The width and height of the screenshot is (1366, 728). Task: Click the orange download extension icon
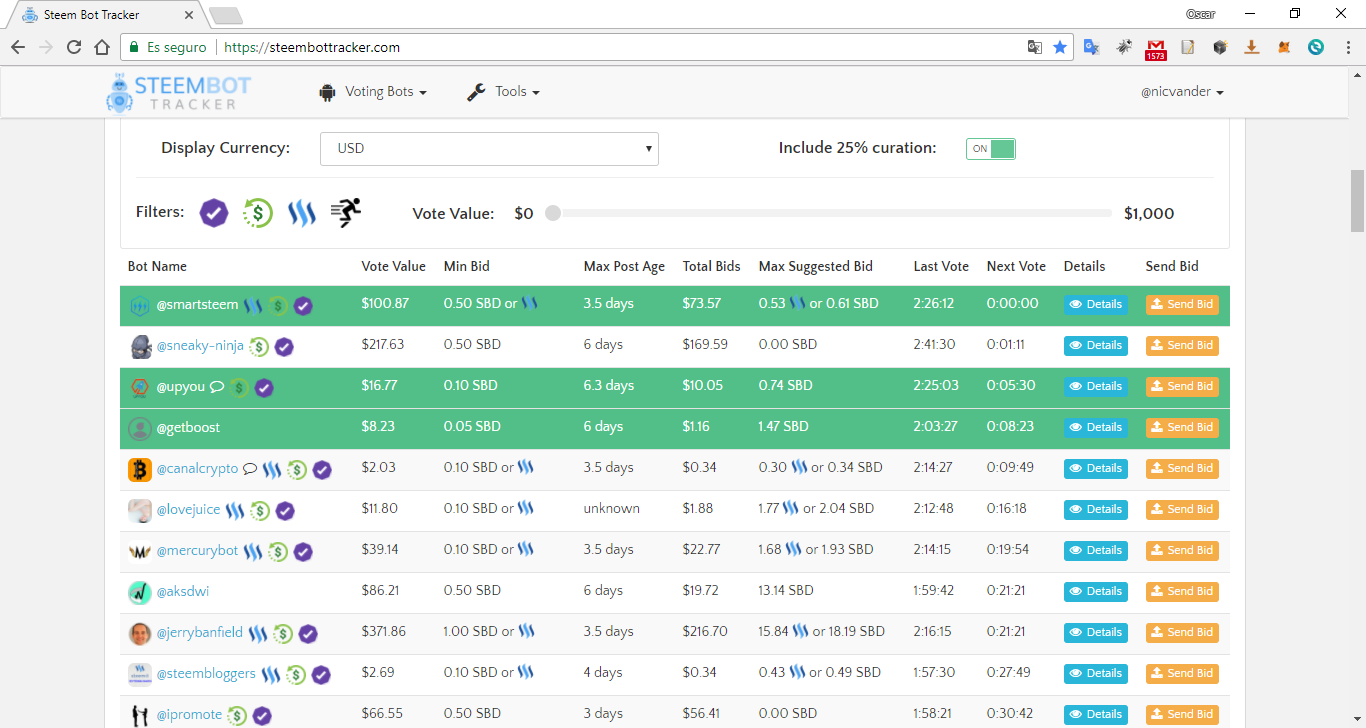coord(1252,47)
